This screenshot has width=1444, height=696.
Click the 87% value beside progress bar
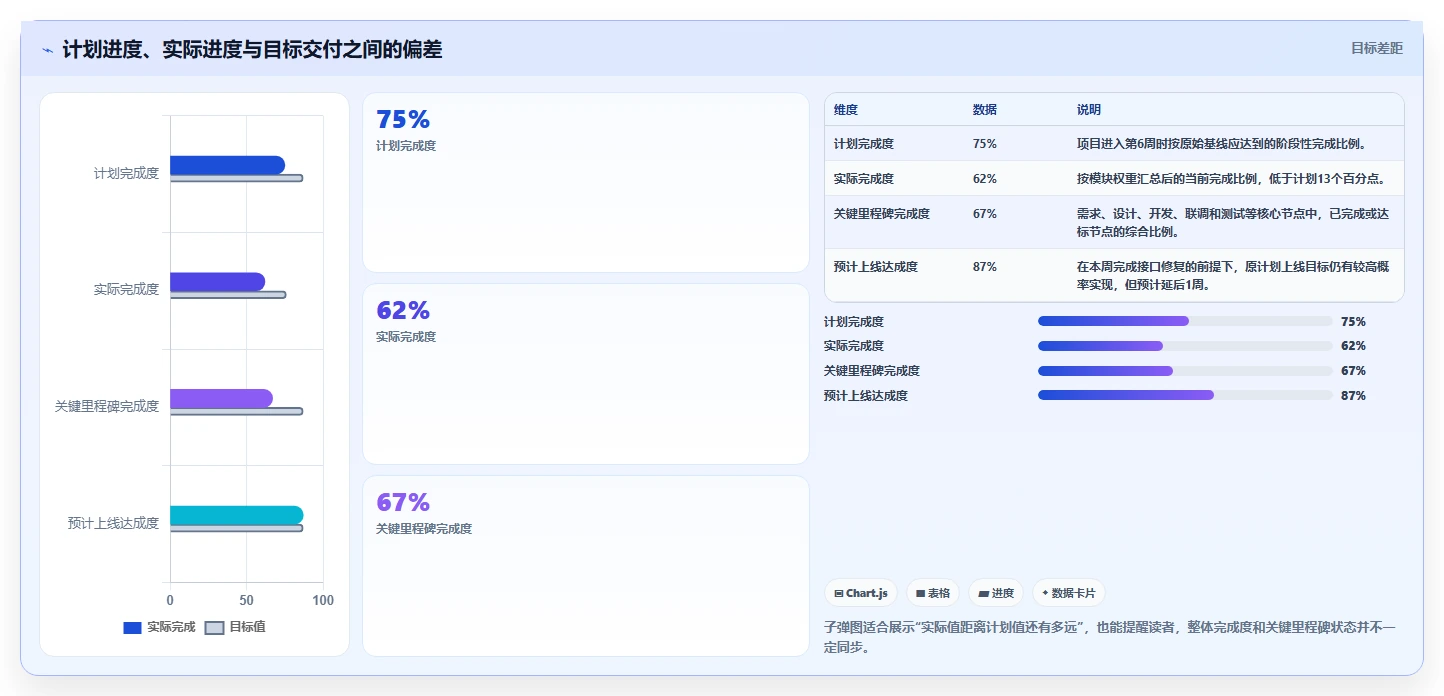point(1353,396)
